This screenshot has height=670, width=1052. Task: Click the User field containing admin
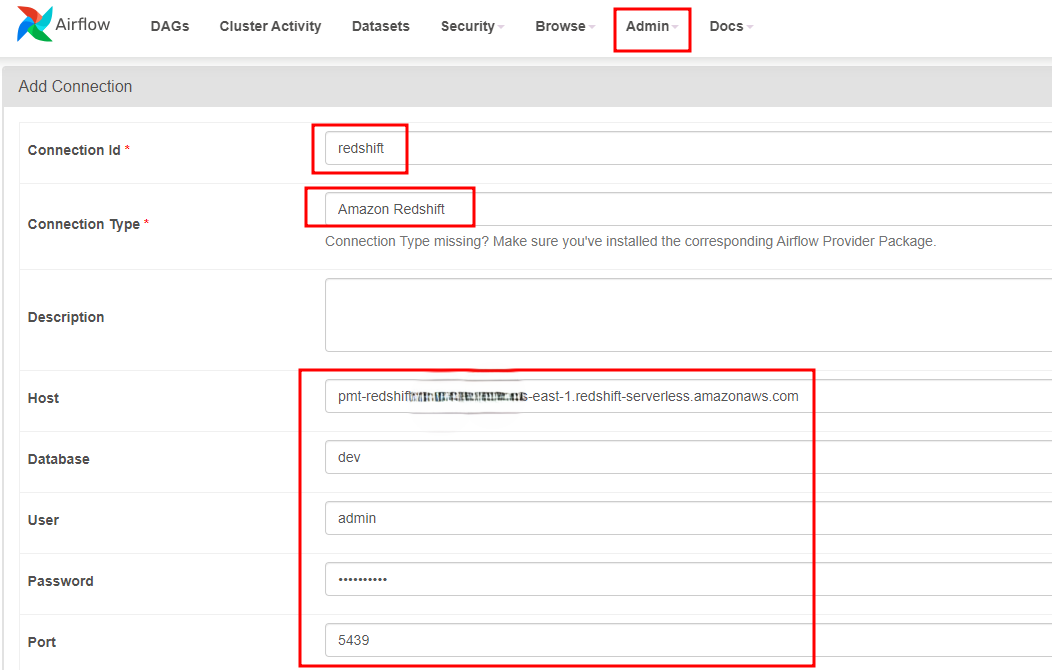tap(688, 518)
